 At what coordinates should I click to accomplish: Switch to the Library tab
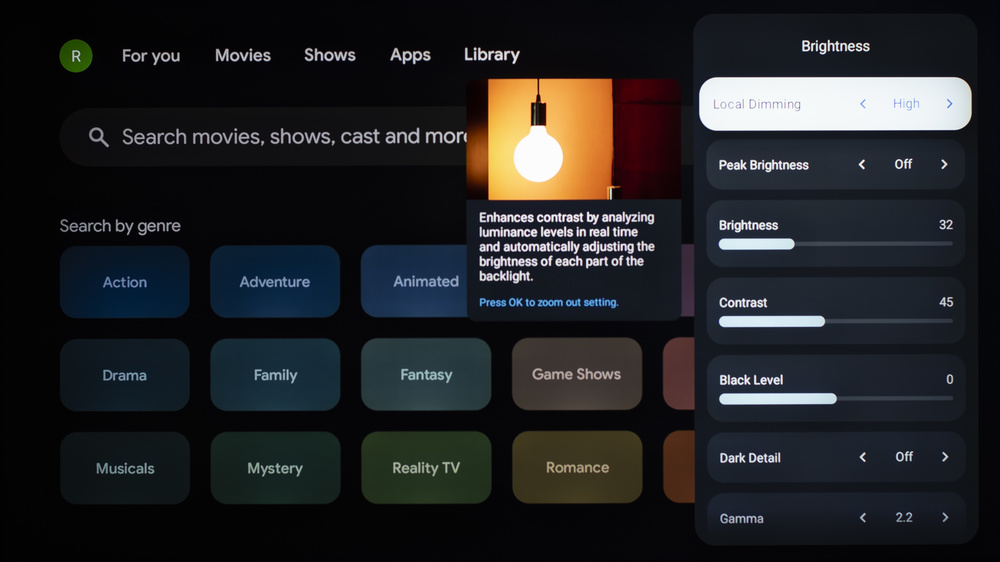(491, 55)
